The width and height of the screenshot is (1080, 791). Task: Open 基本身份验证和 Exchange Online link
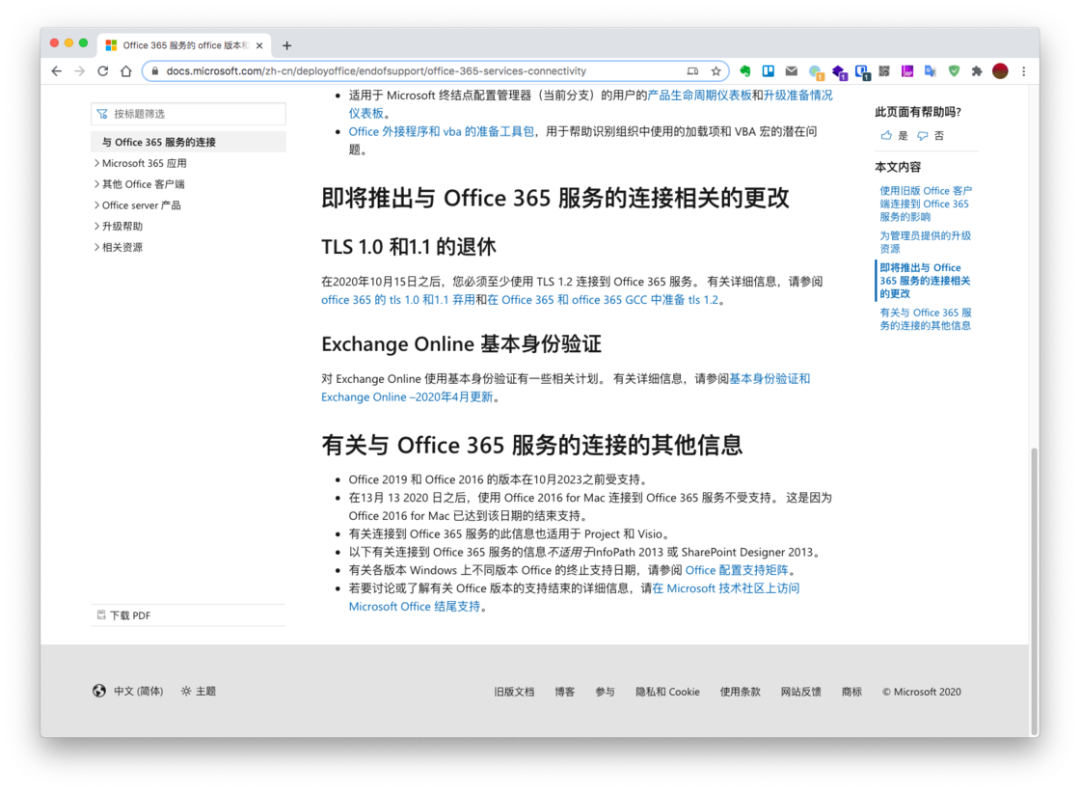[565, 388]
